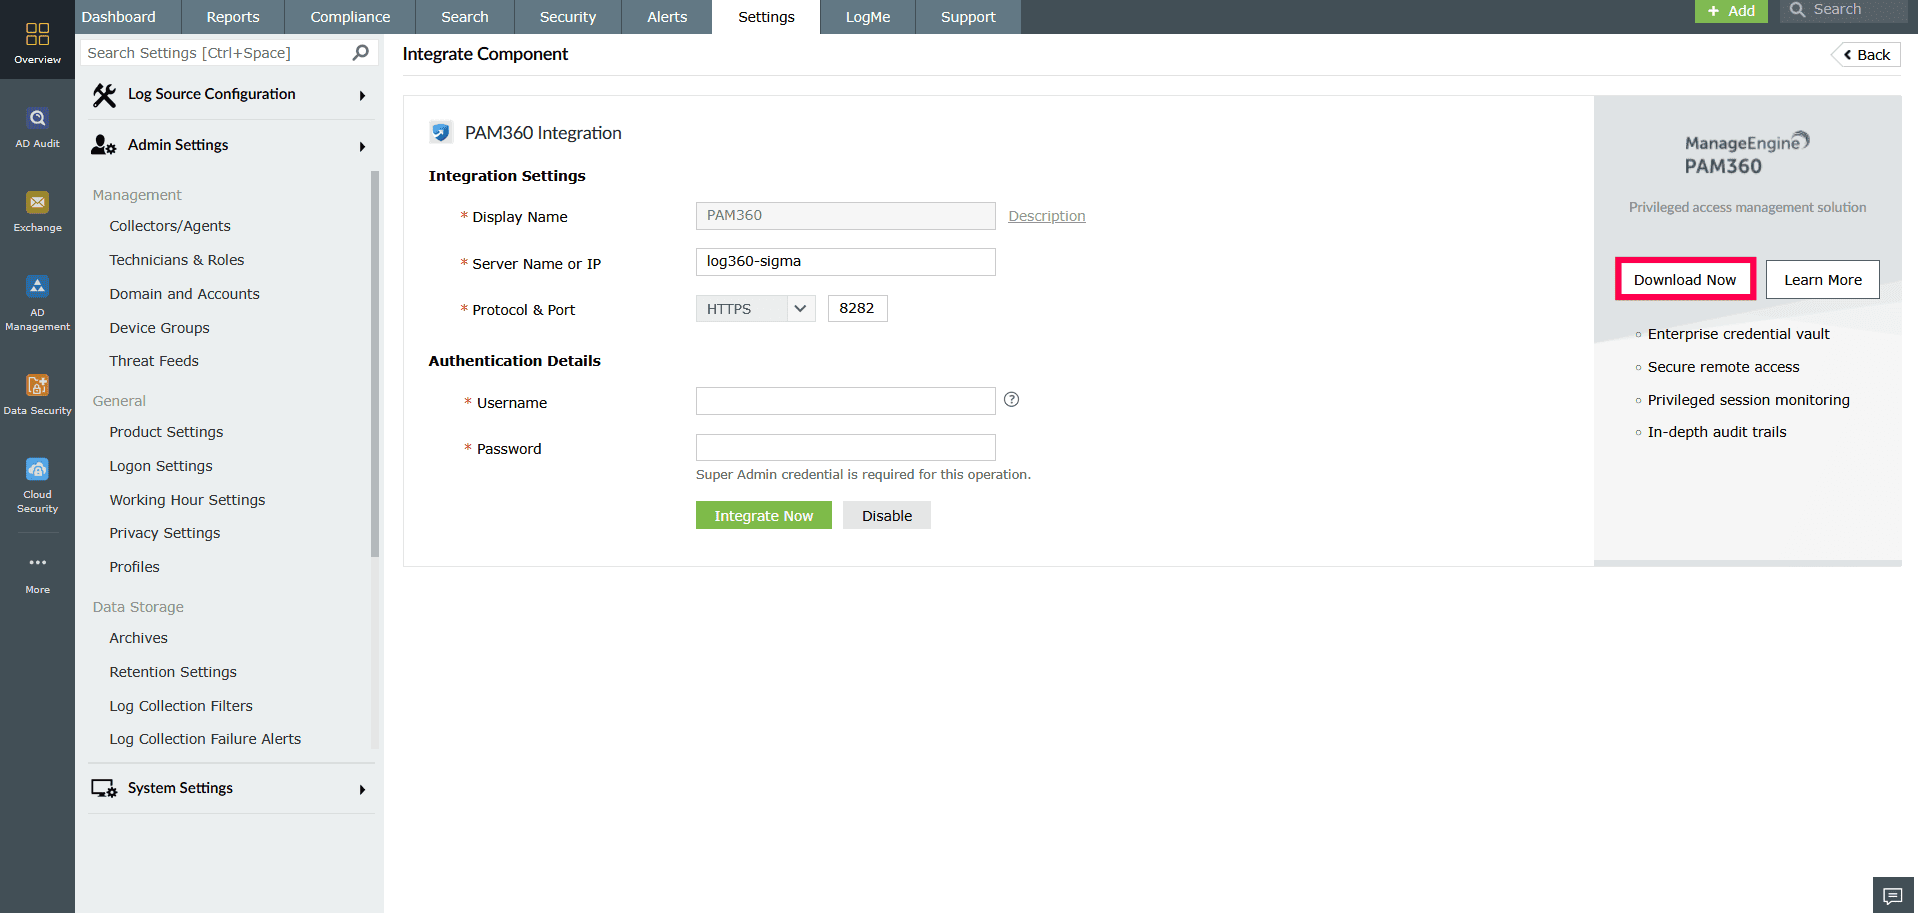Click the PAM360 Integration shield icon

[x=441, y=132]
